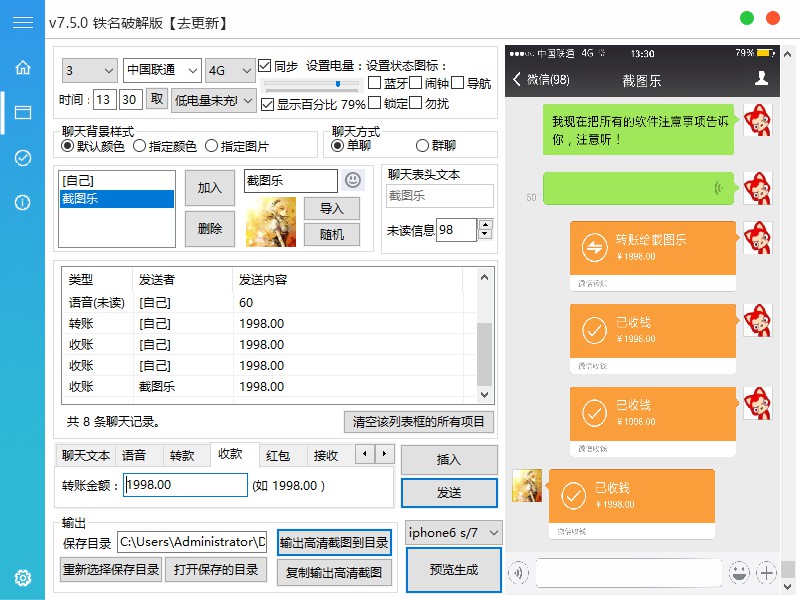Click 输出高清截图到目录 button
800x600 pixels.
[334, 542]
